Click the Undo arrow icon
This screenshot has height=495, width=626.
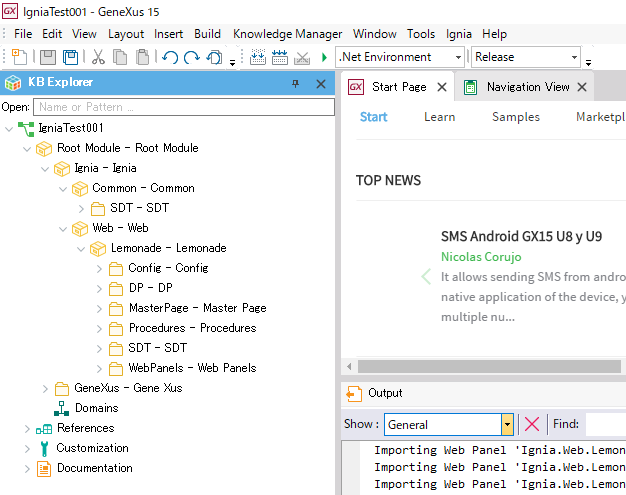170,57
